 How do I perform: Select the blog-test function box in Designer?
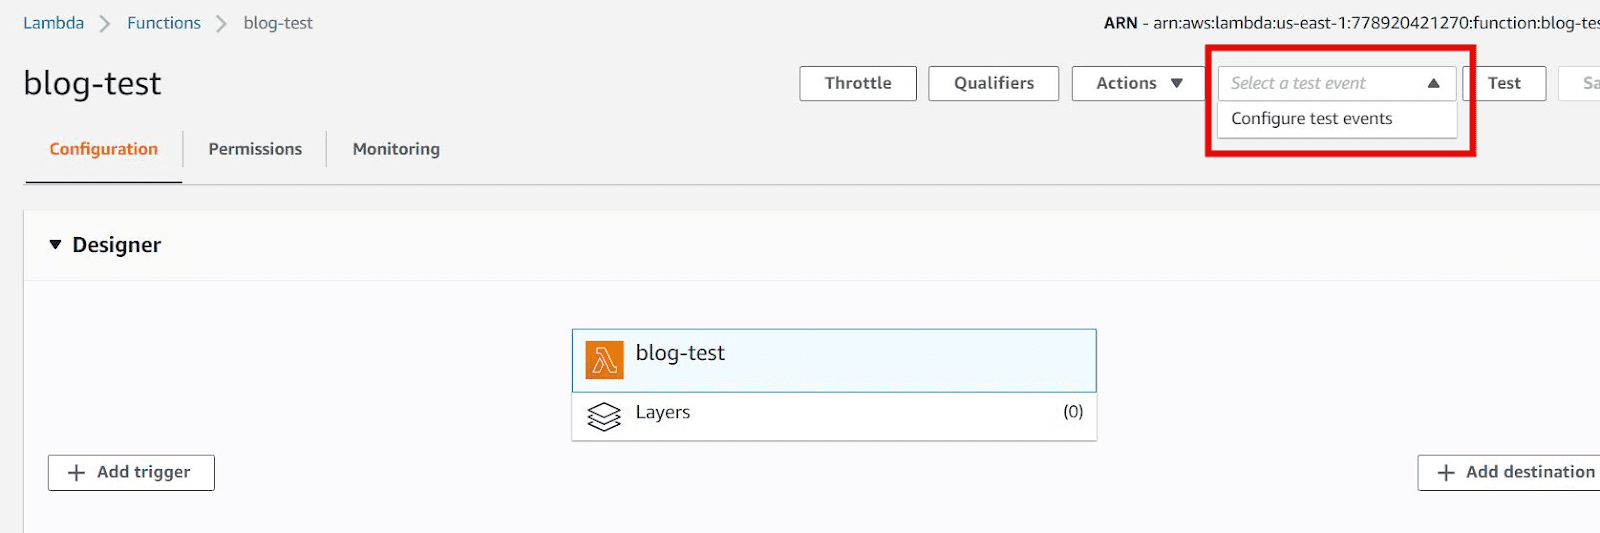coord(834,361)
